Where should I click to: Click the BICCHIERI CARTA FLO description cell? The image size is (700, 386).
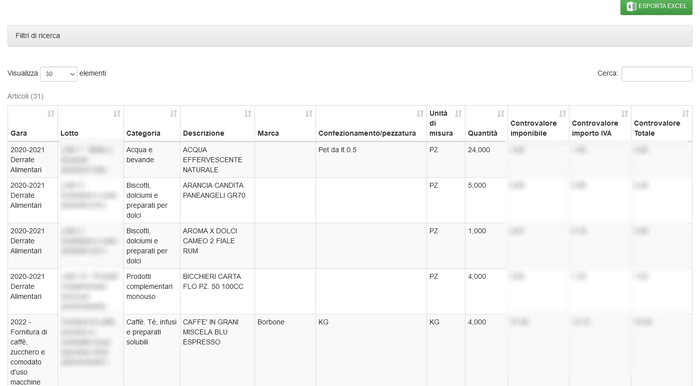[217, 291]
